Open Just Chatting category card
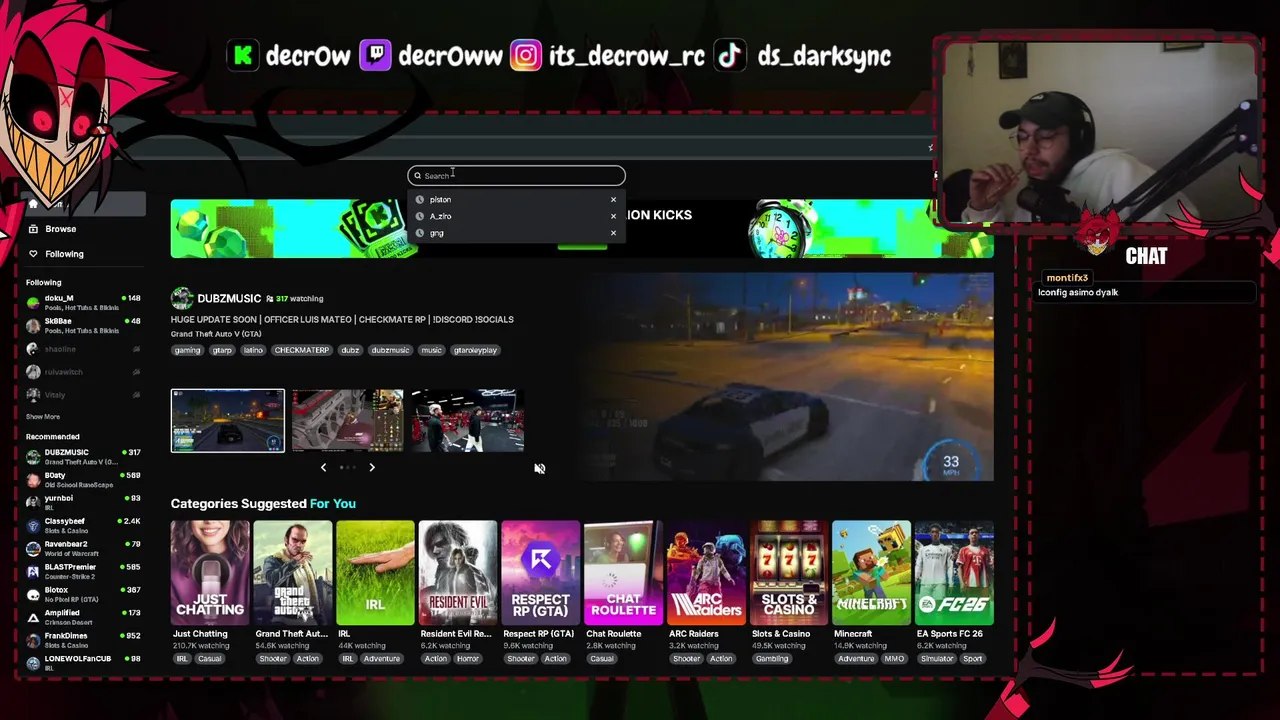Image resolution: width=1280 pixels, height=720 pixels. pos(210,572)
